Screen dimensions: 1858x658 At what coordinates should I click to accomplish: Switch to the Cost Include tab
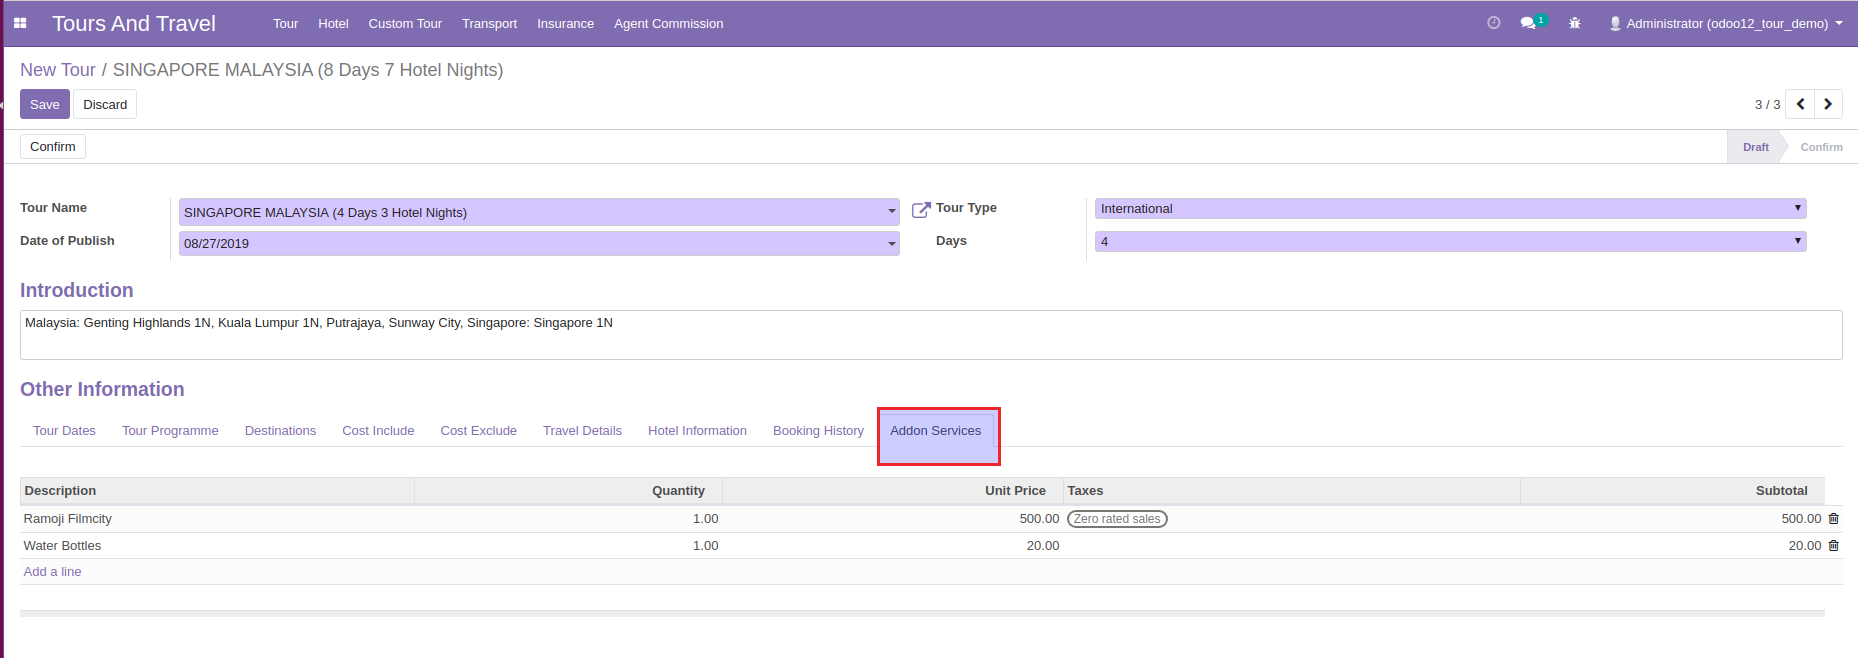coord(378,431)
